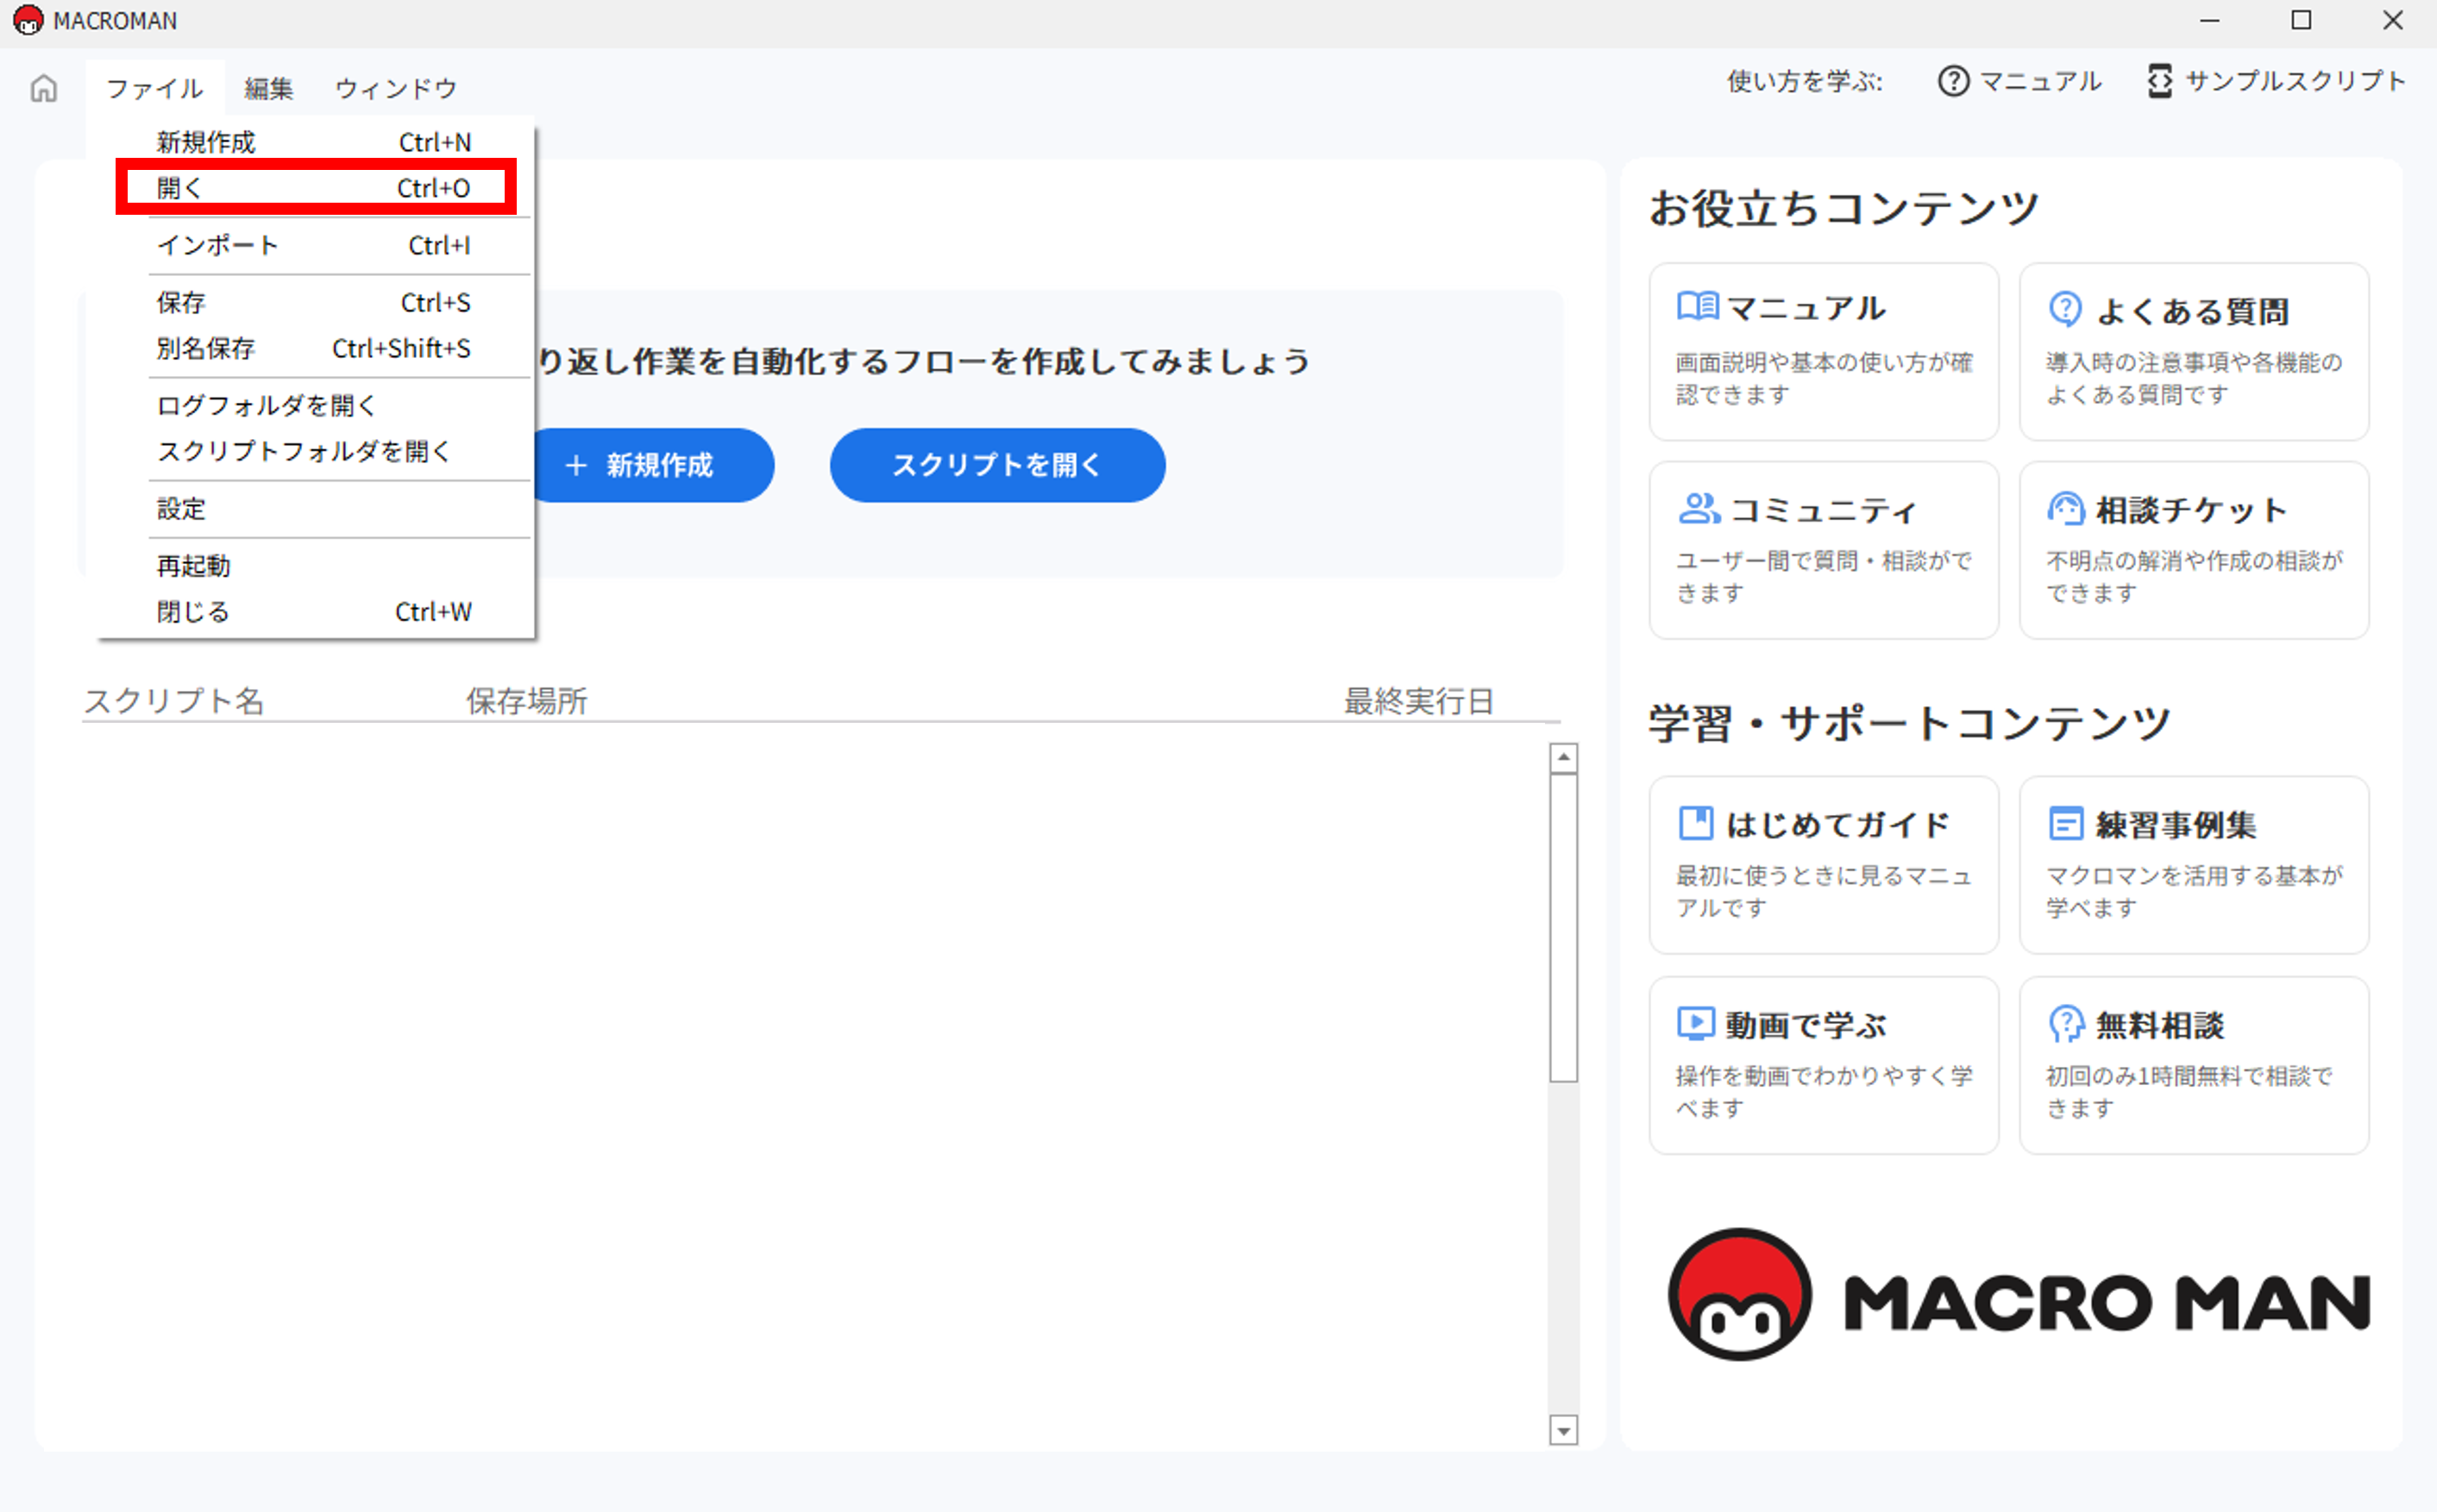The width and height of the screenshot is (2437, 1512).
Task: Click the script list scrollbar down arrow
Action: pyautogui.click(x=1563, y=1430)
